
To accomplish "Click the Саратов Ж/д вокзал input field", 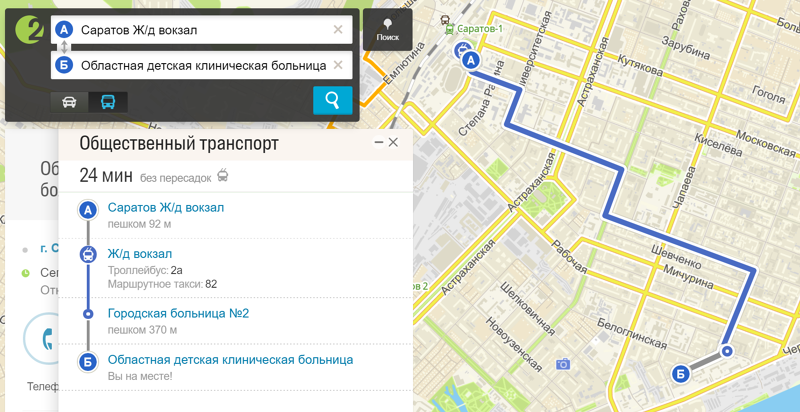I will 202,30.
